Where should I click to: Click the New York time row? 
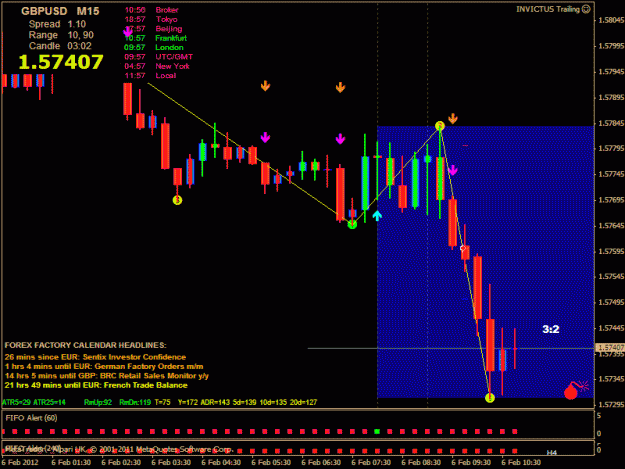[157, 66]
